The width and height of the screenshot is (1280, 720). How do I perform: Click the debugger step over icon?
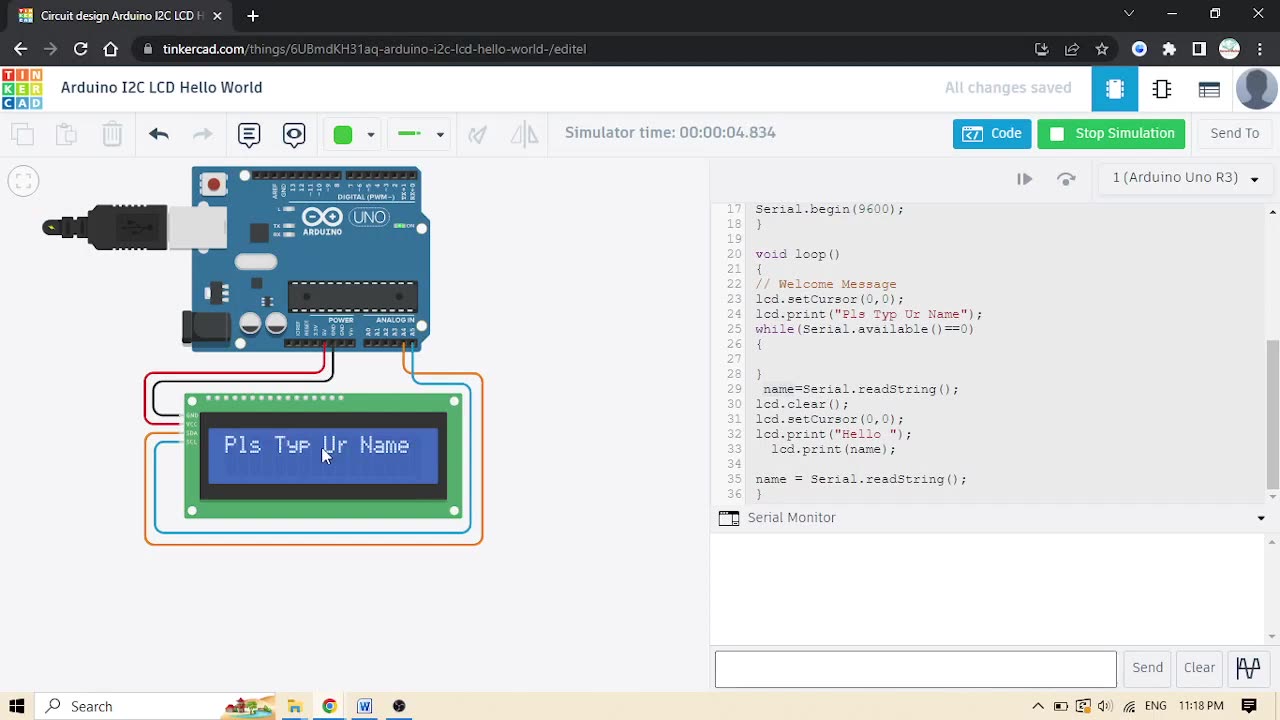[x=1066, y=179]
